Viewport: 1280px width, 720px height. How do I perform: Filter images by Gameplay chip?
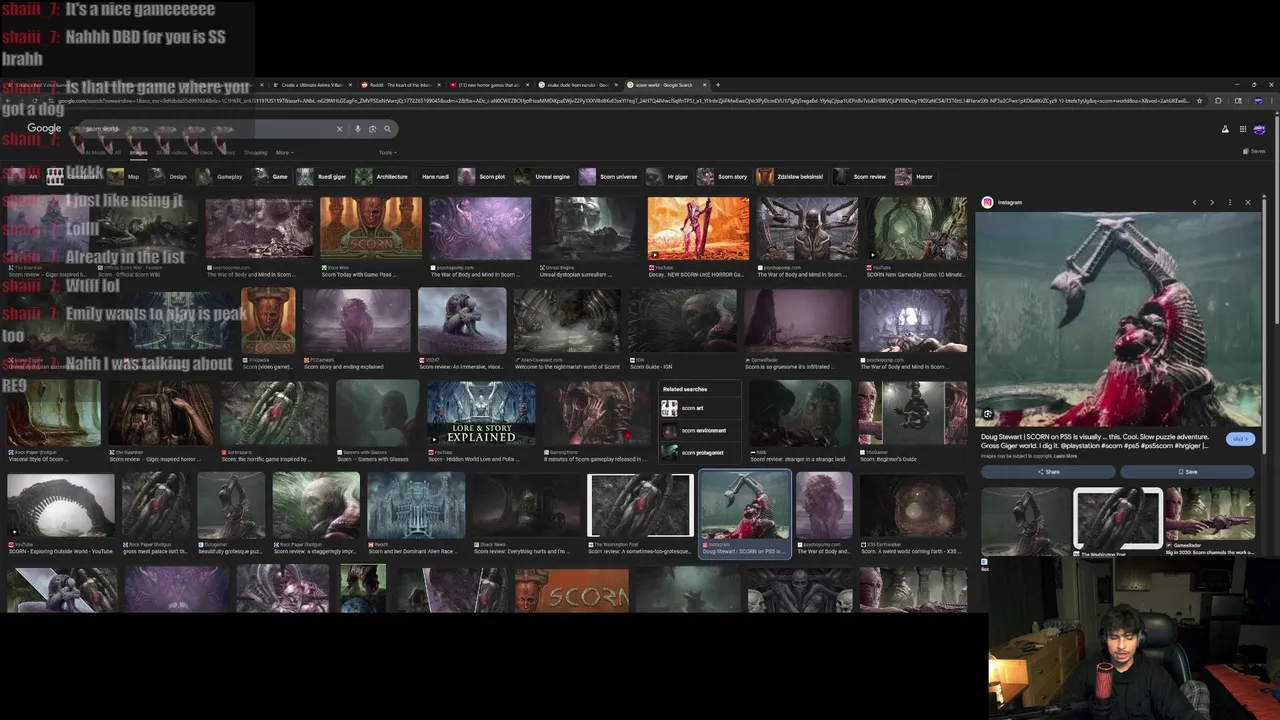click(x=220, y=177)
